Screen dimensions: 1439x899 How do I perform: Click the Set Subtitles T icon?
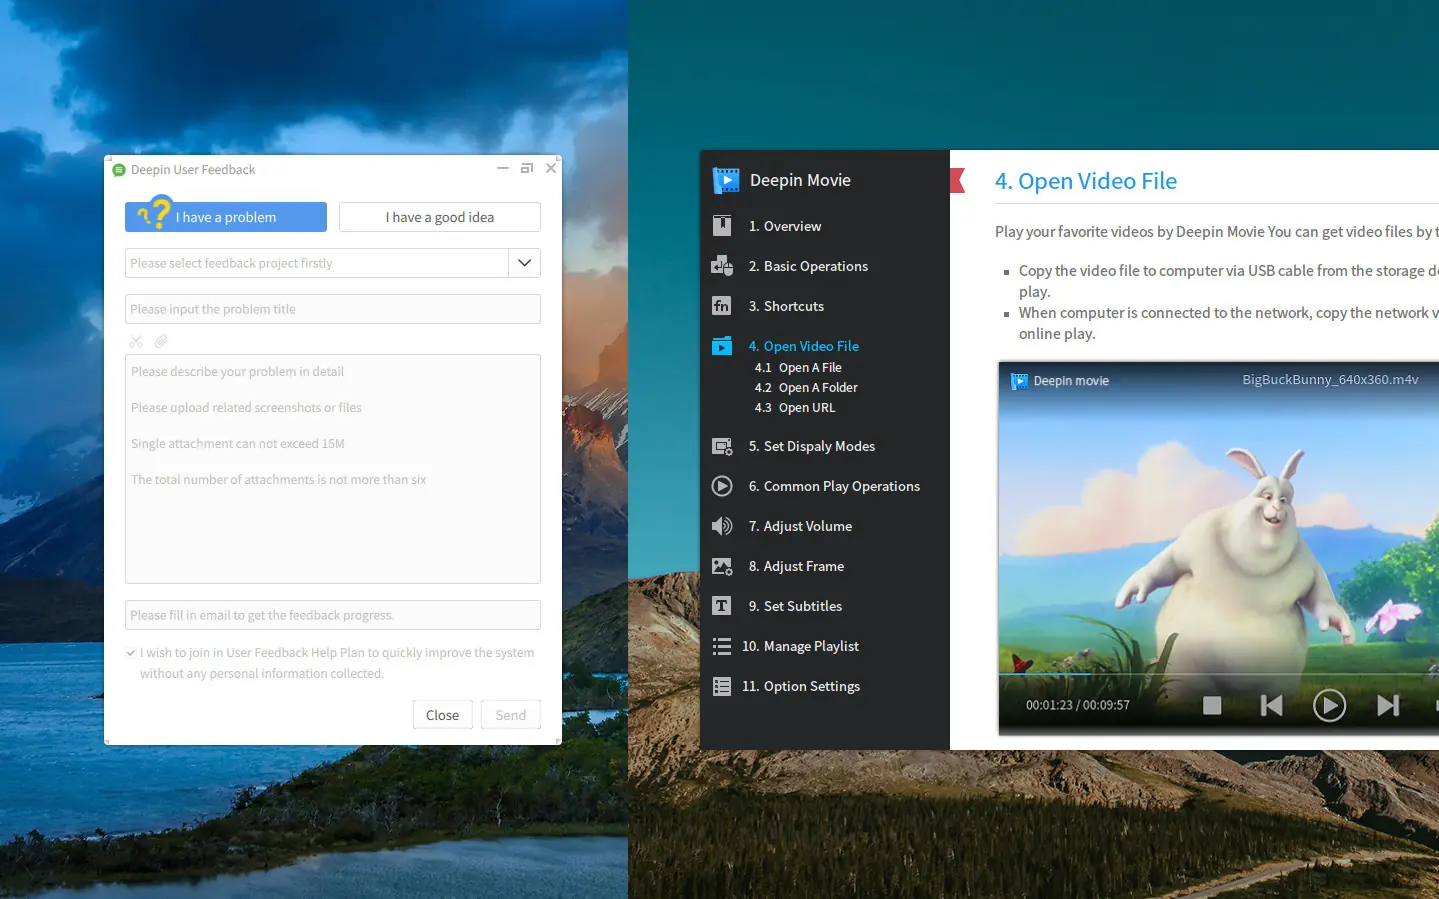coord(722,606)
